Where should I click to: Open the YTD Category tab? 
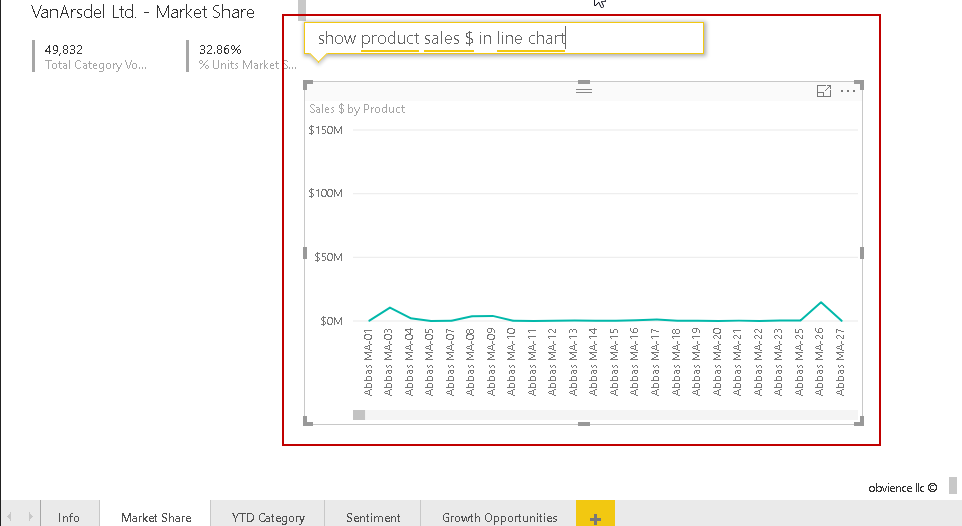(x=268, y=517)
